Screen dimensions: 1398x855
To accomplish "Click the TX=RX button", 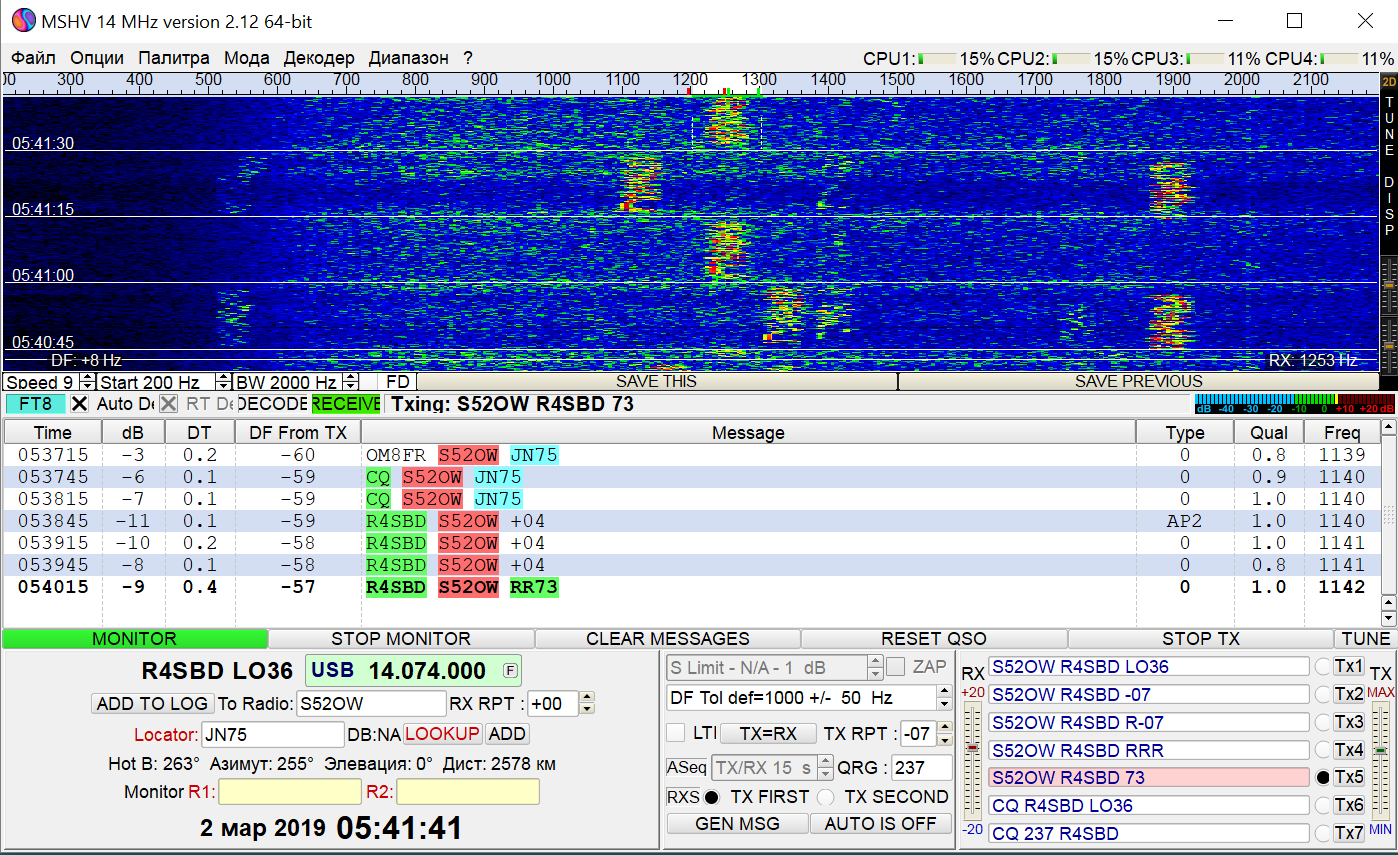I will coord(768,733).
